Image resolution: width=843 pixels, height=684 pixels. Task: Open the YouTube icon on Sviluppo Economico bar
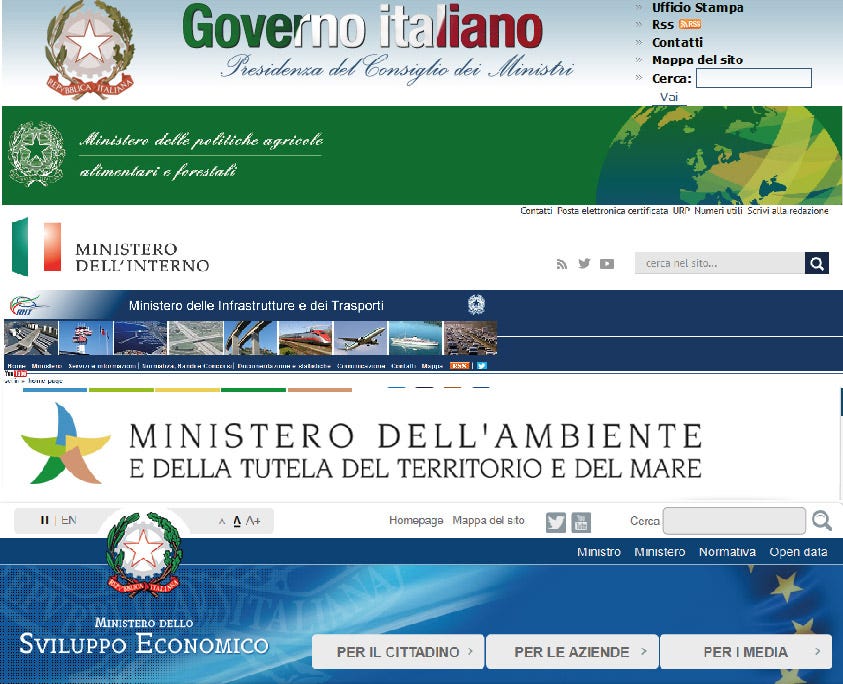[581, 522]
